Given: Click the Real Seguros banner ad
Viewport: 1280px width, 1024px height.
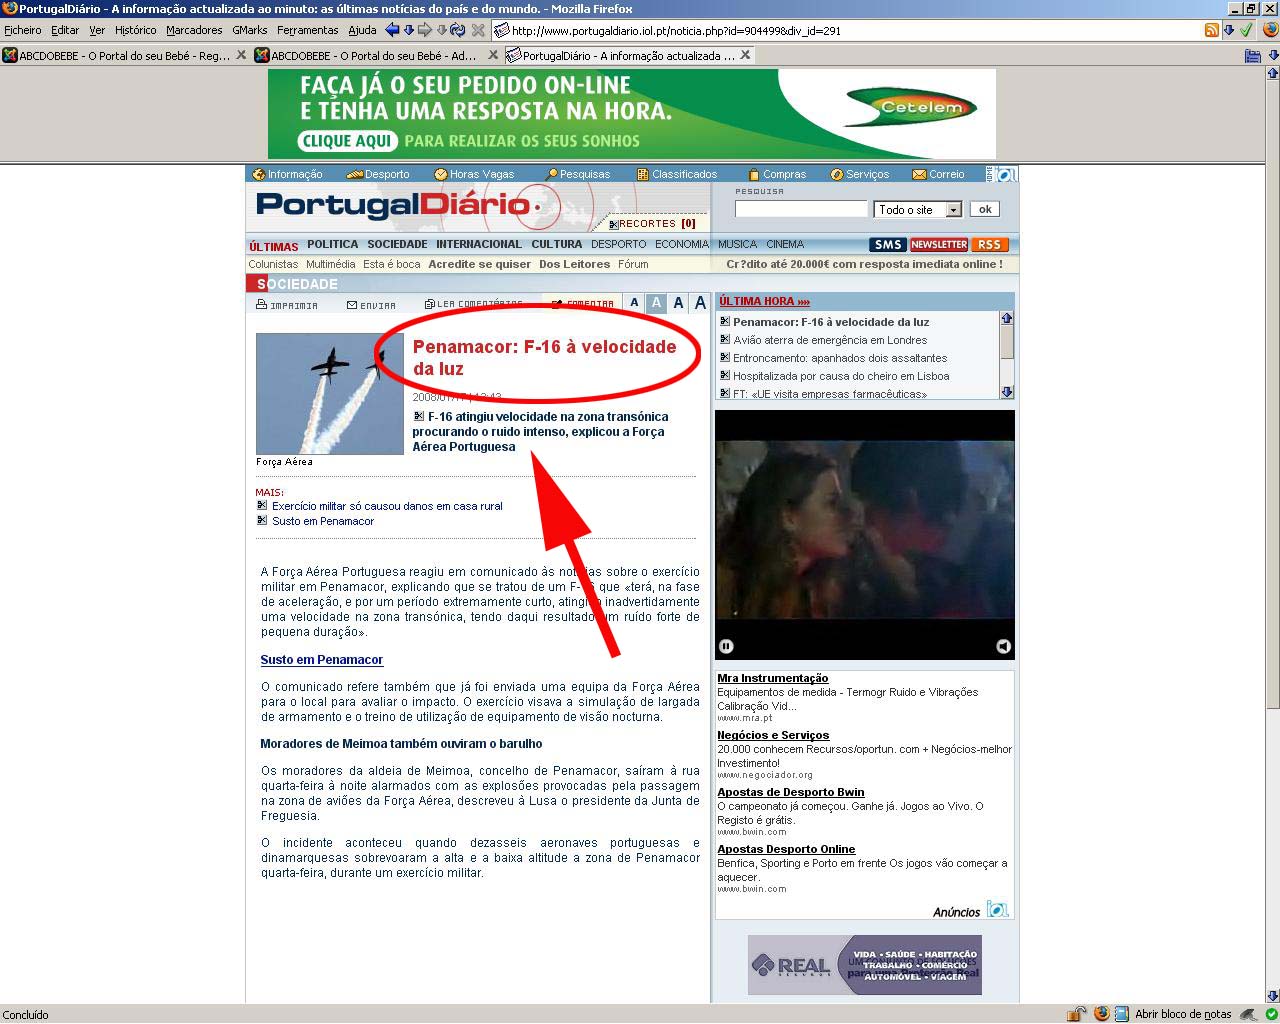Looking at the screenshot, I should (x=865, y=965).
